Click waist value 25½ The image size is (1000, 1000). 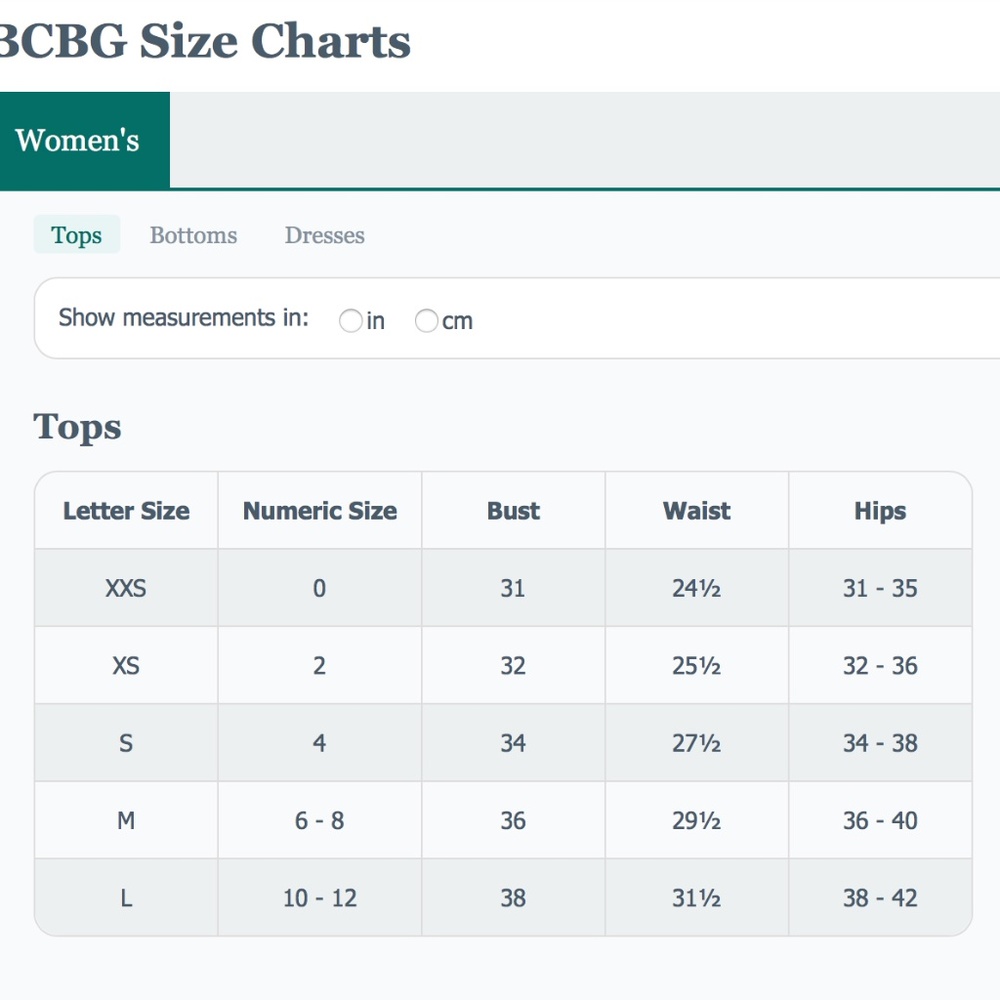coord(696,665)
